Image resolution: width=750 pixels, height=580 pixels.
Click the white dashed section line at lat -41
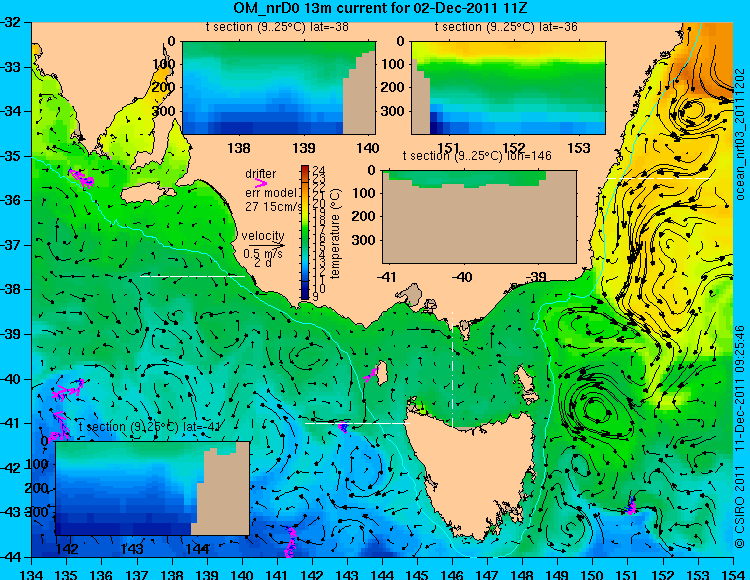coord(357,423)
